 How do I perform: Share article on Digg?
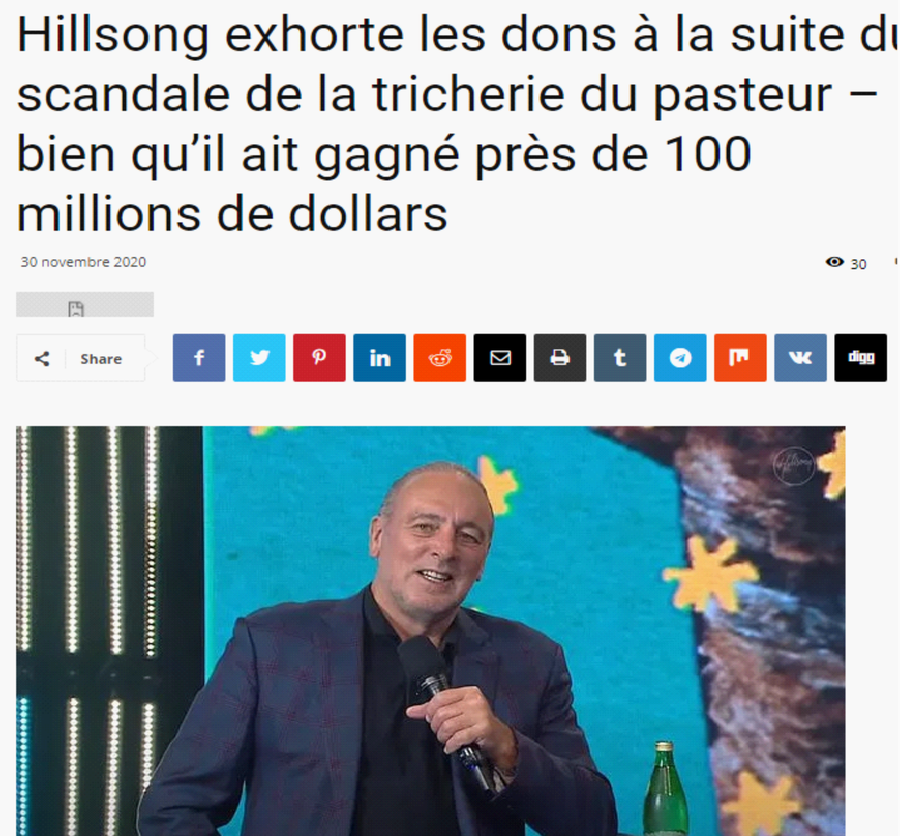pos(860,358)
